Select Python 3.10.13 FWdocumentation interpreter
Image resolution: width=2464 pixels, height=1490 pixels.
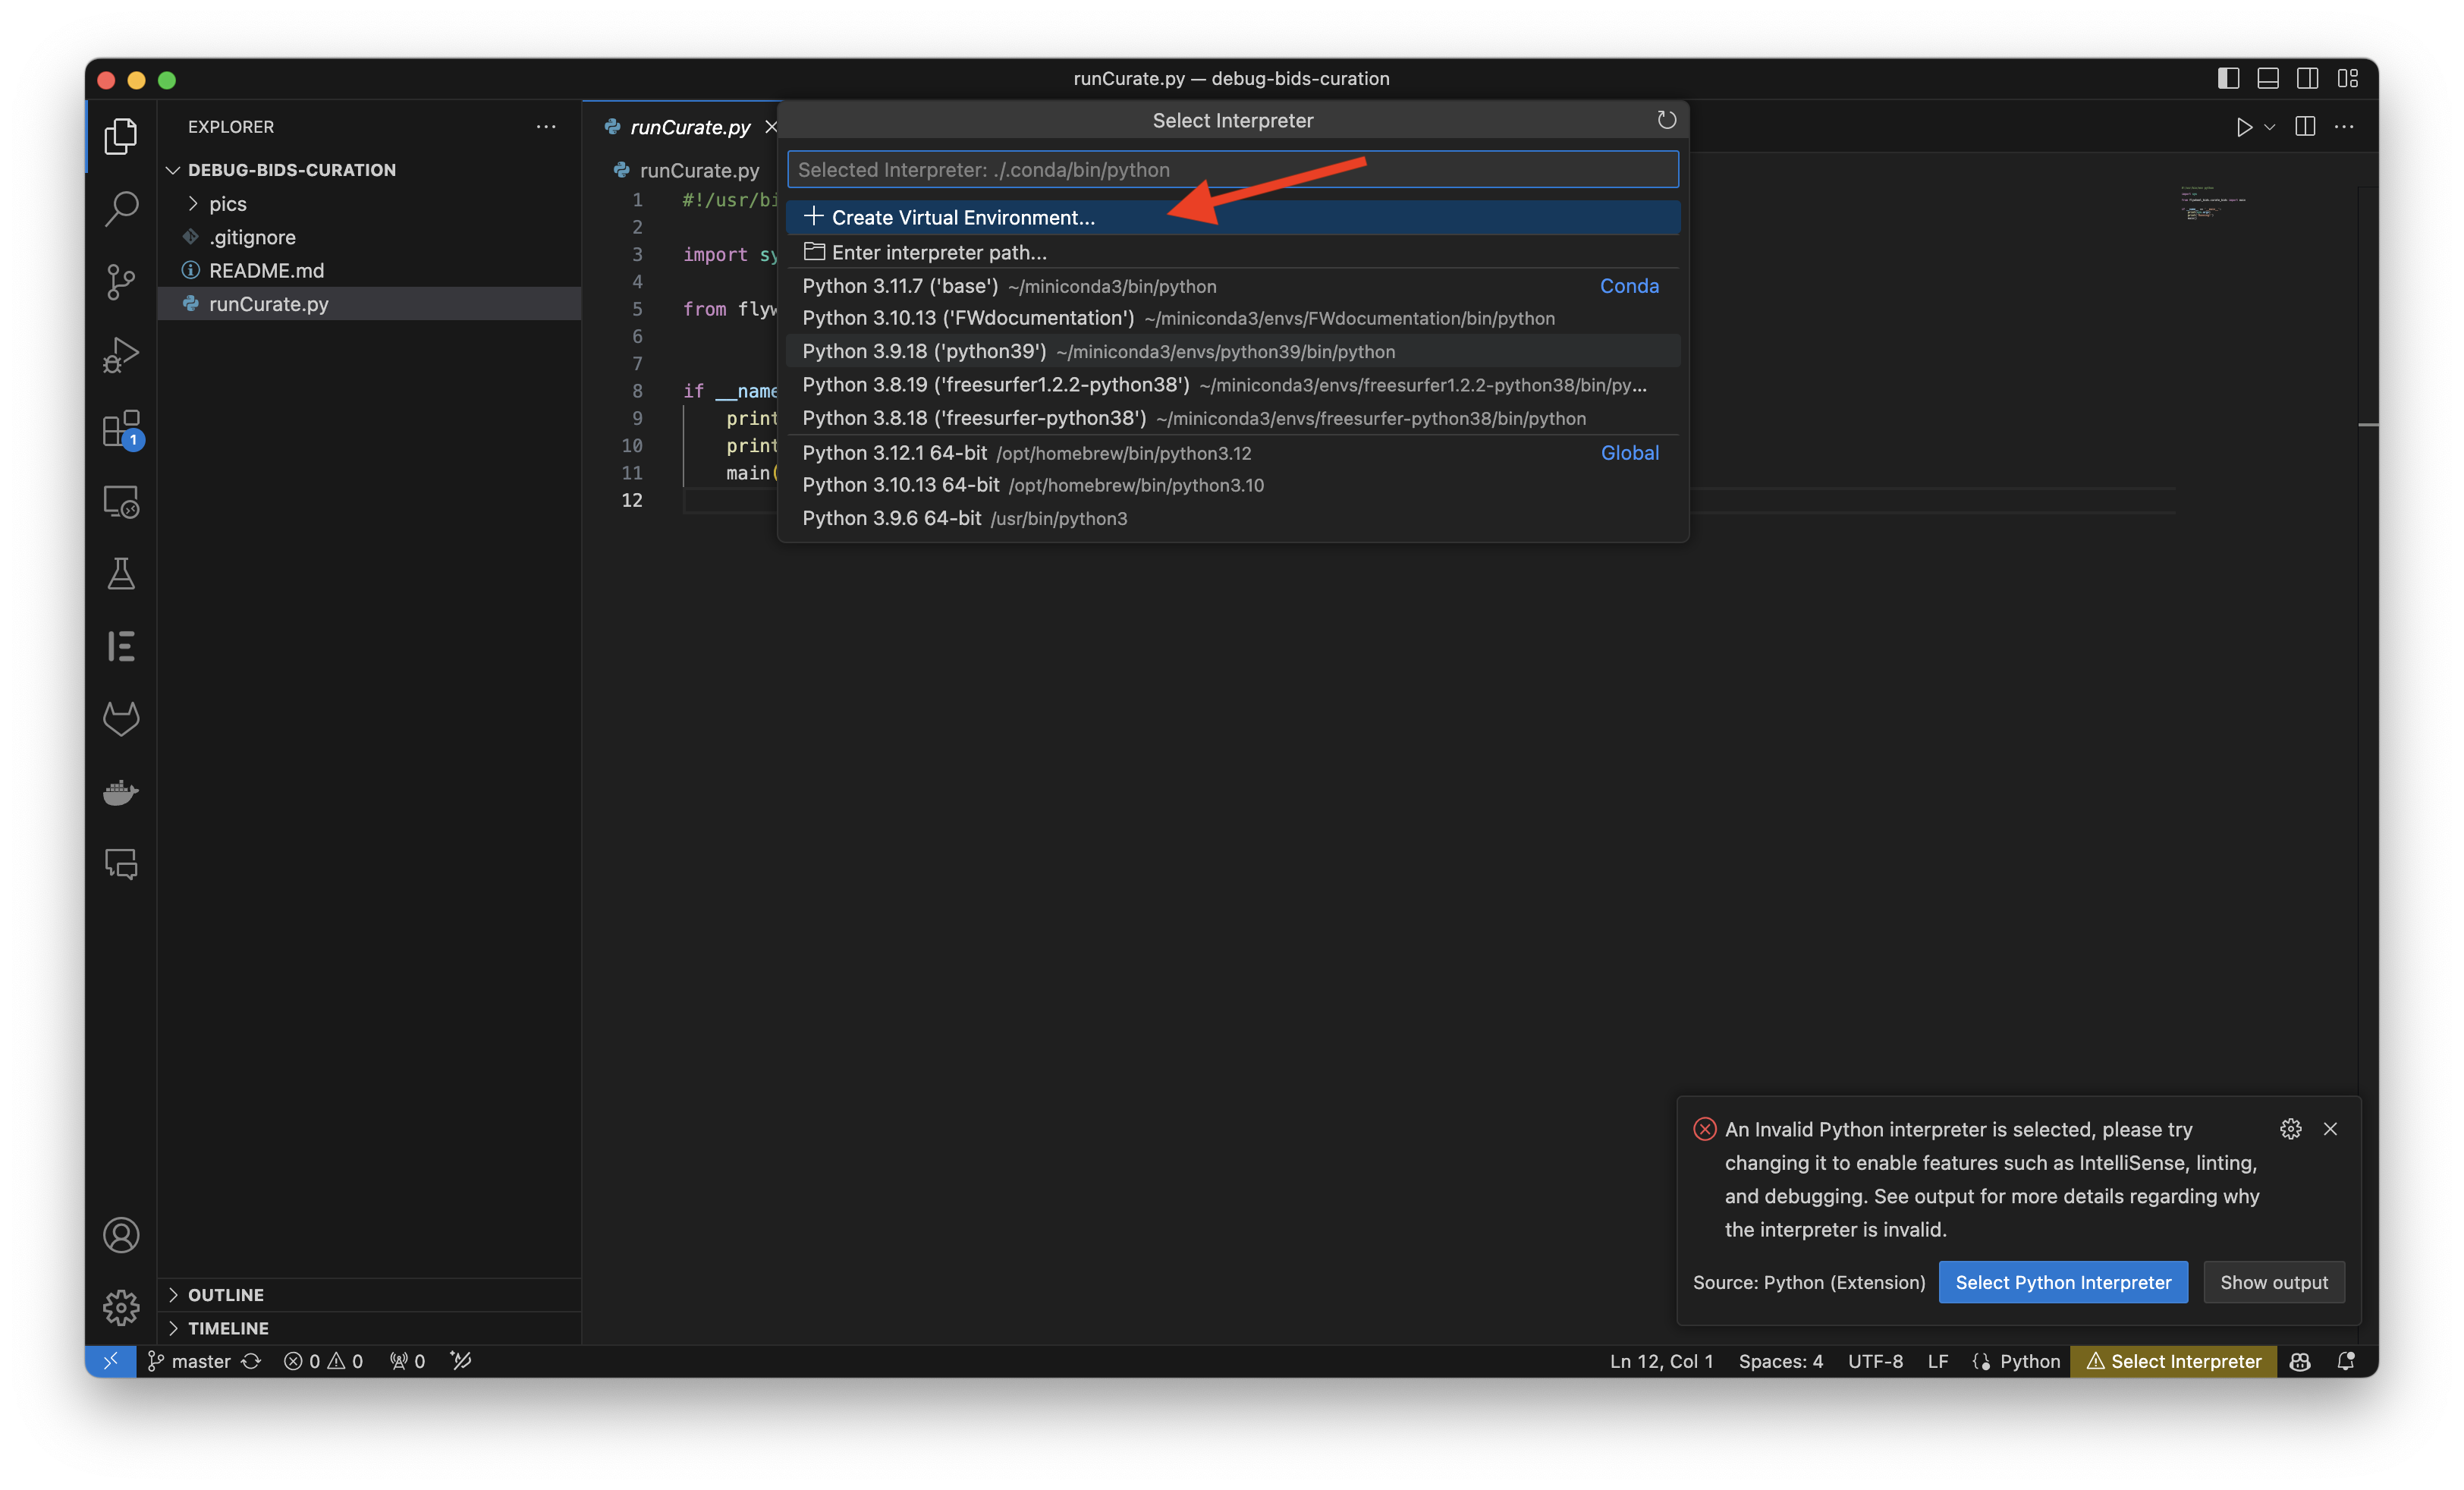click(x=1233, y=318)
